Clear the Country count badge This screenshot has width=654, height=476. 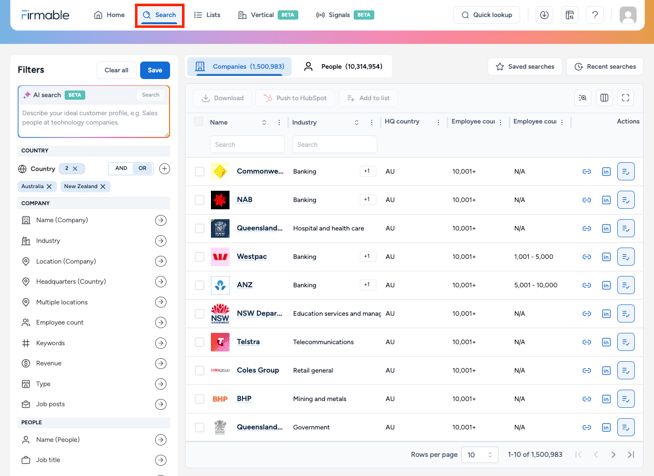[x=75, y=169]
